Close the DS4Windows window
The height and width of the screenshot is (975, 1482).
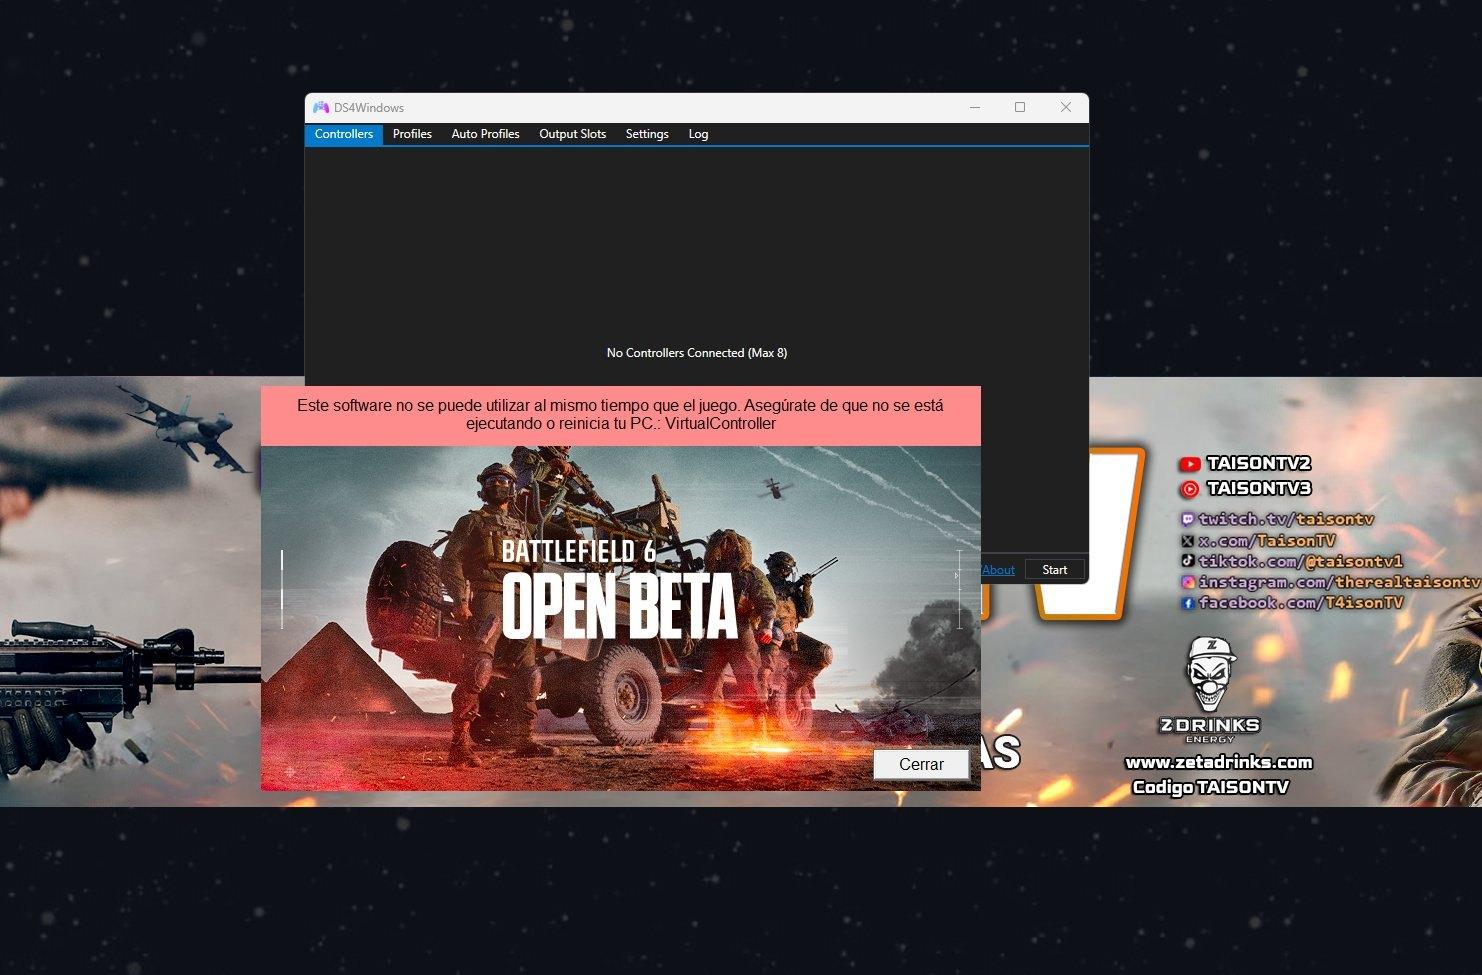[x=1066, y=107]
